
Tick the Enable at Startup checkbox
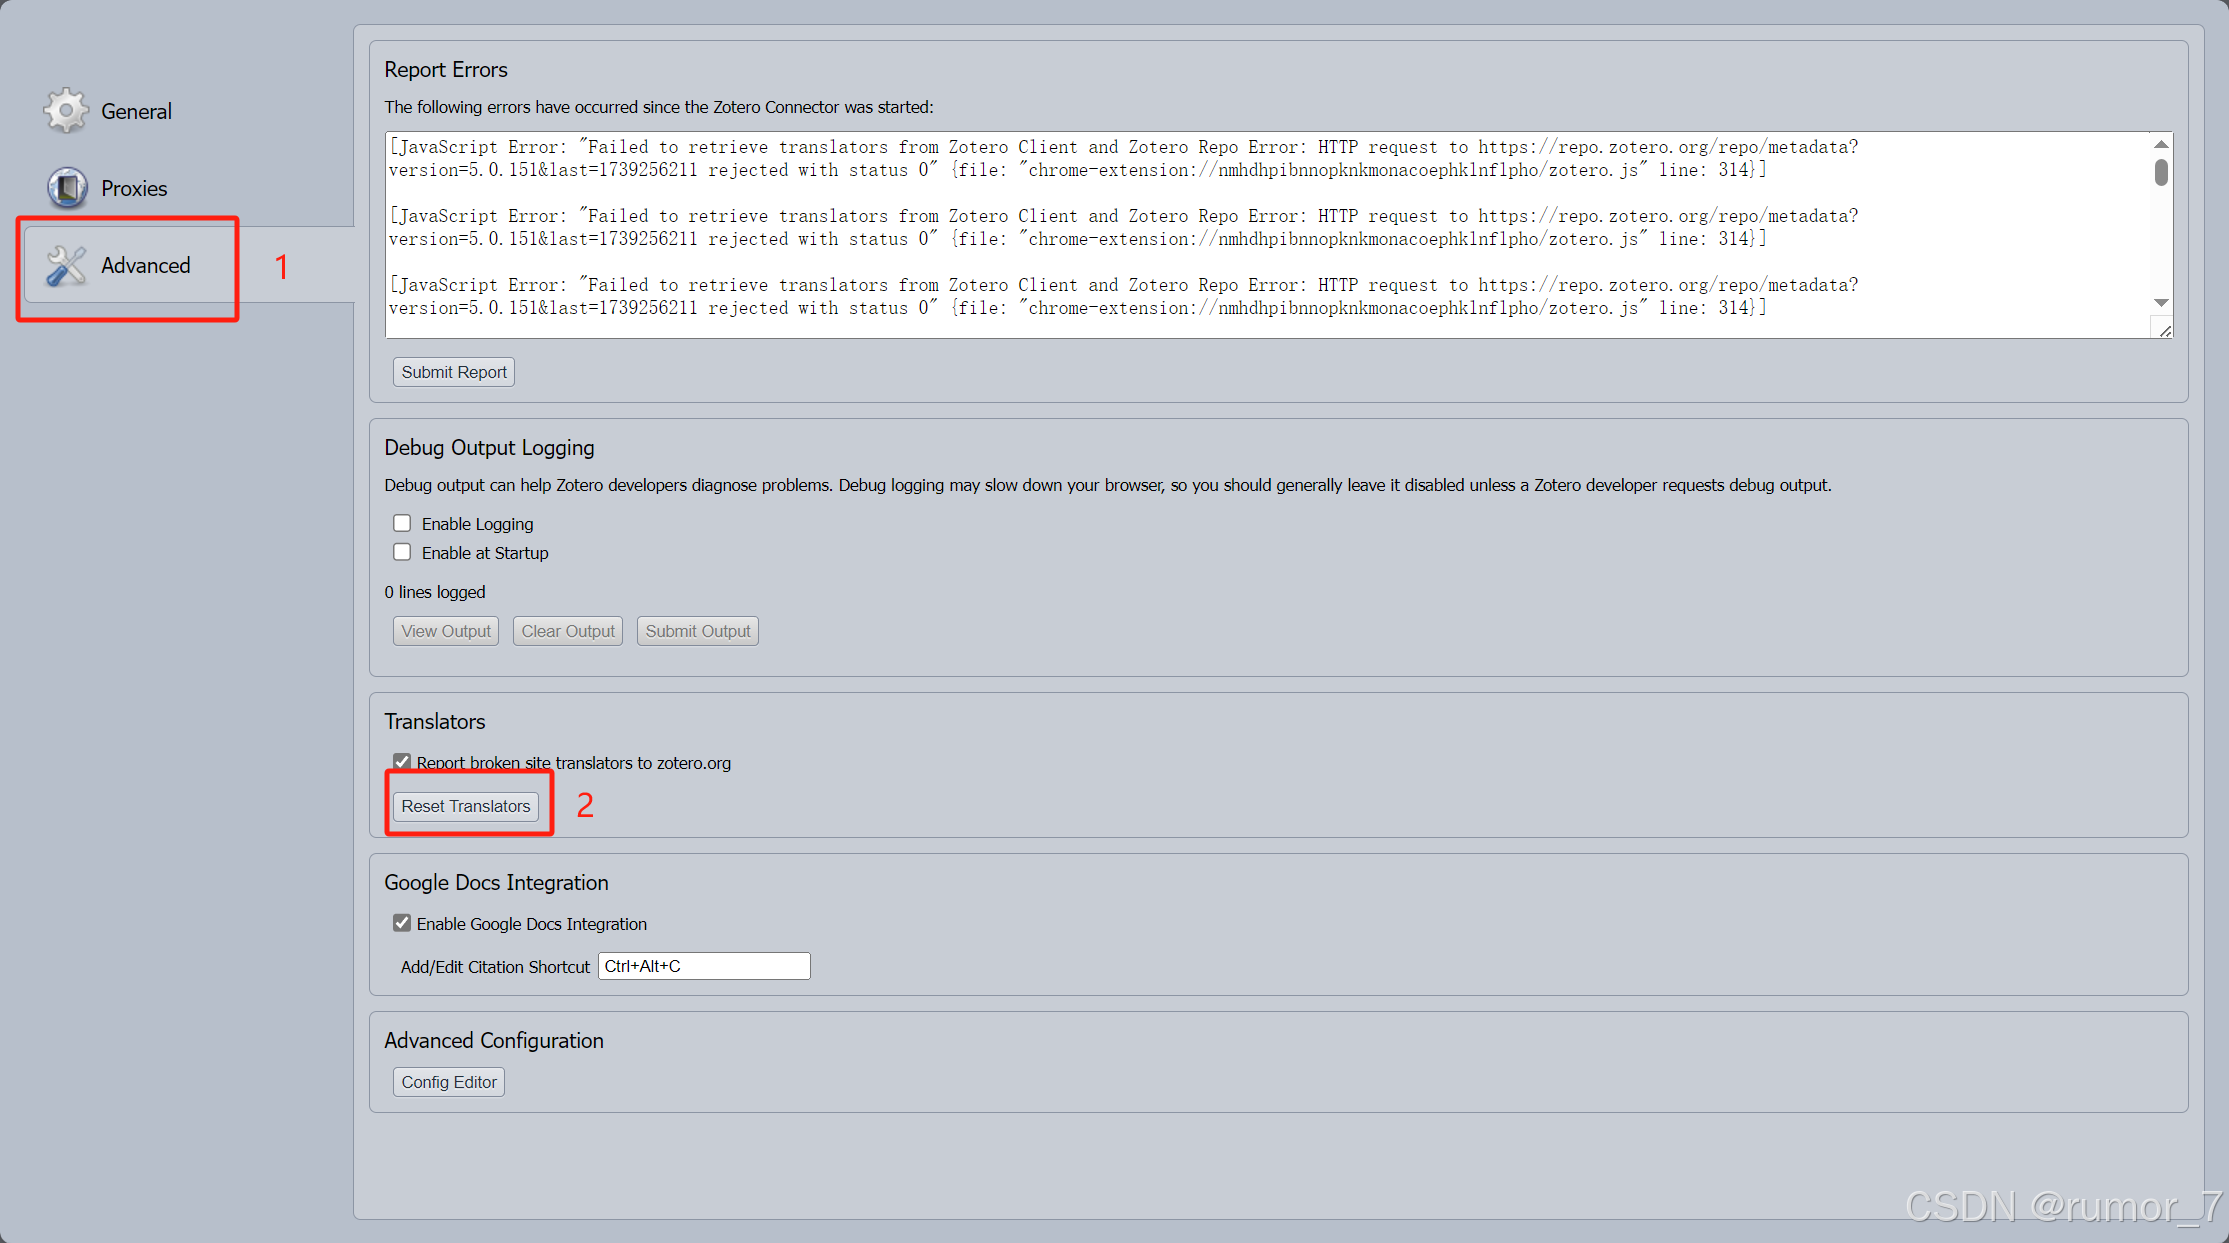tap(402, 552)
